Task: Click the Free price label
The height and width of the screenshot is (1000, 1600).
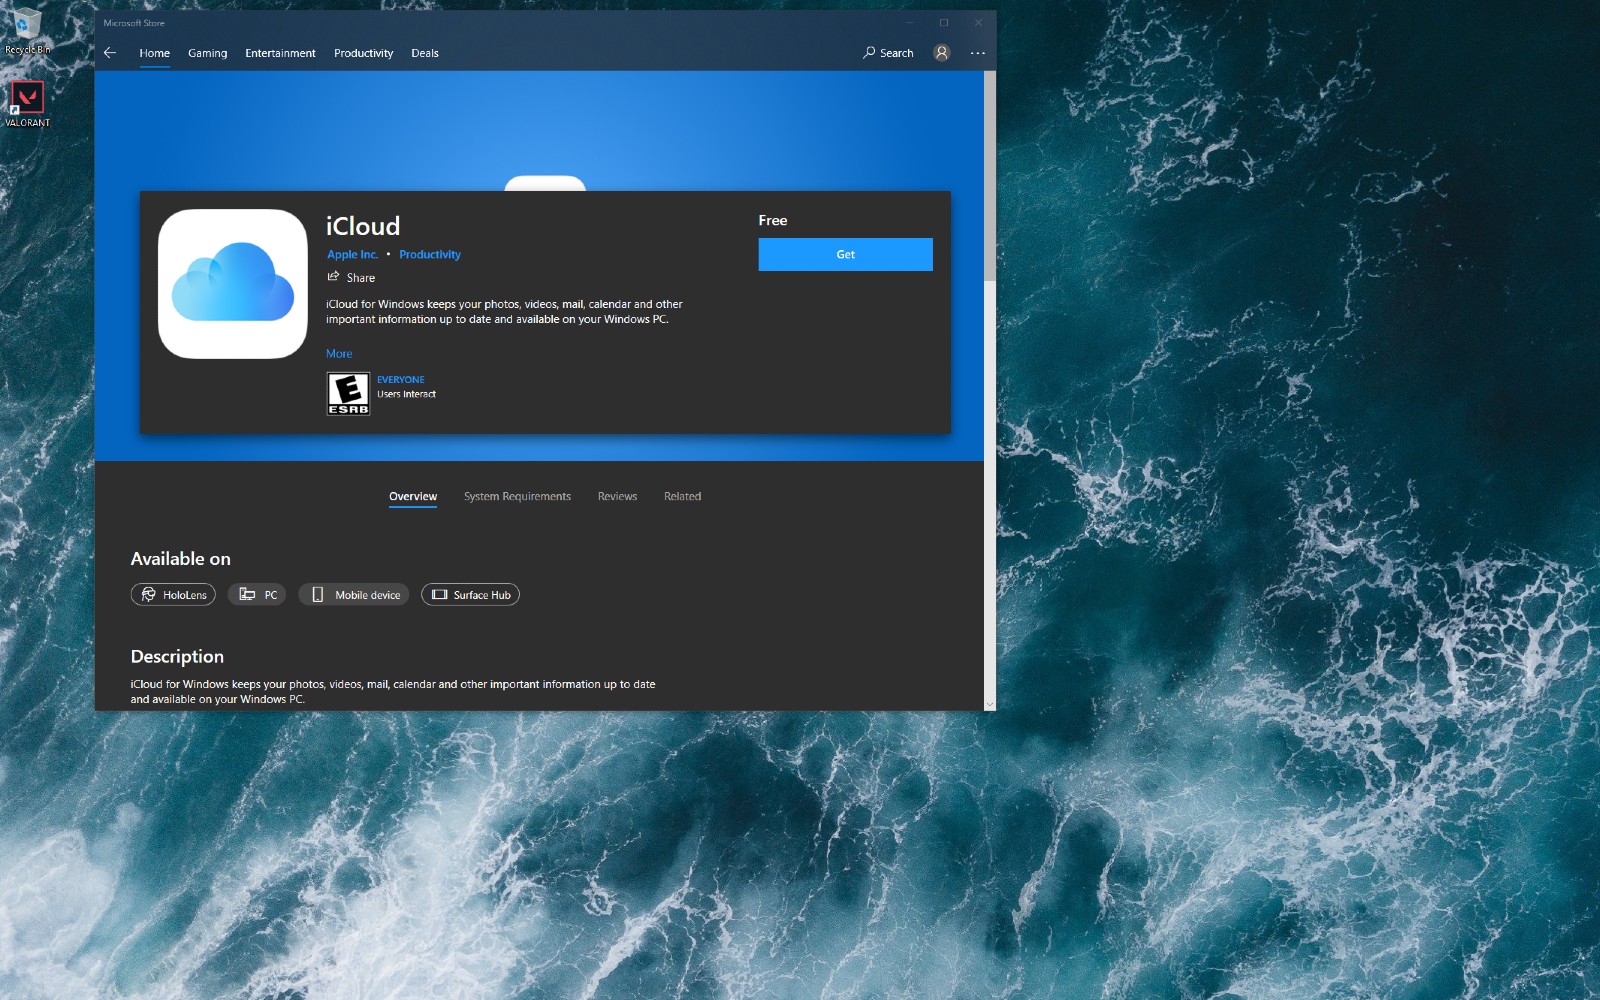Action: (773, 220)
